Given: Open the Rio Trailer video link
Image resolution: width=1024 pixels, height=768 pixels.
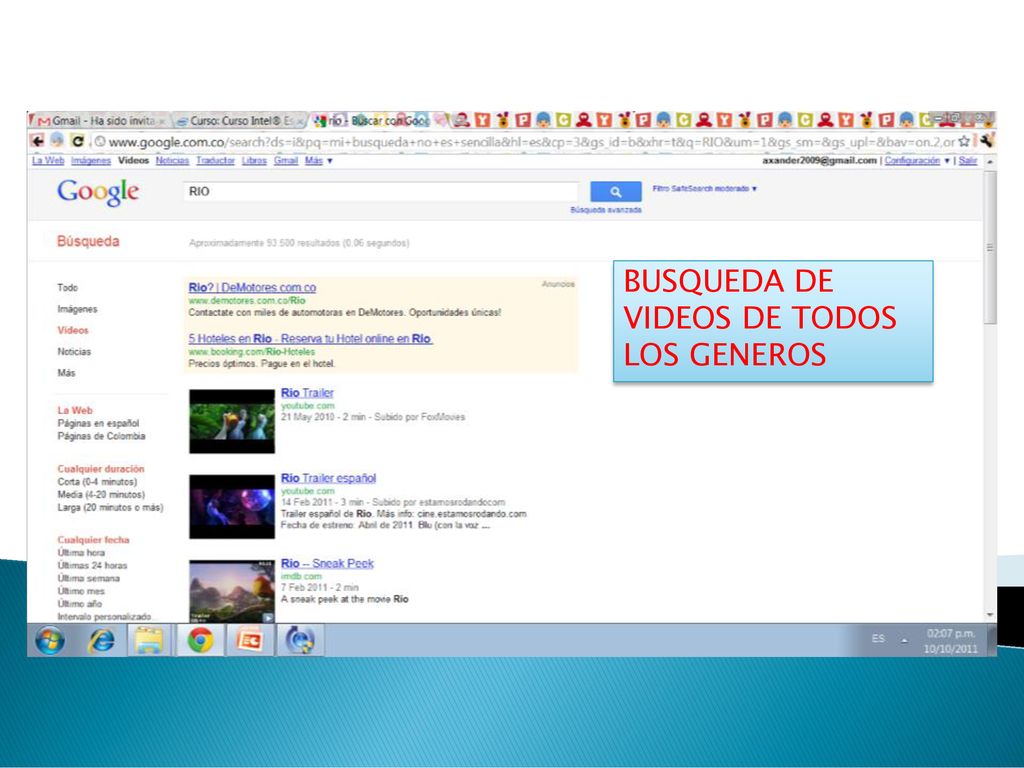Looking at the screenshot, I should (x=307, y=392).
